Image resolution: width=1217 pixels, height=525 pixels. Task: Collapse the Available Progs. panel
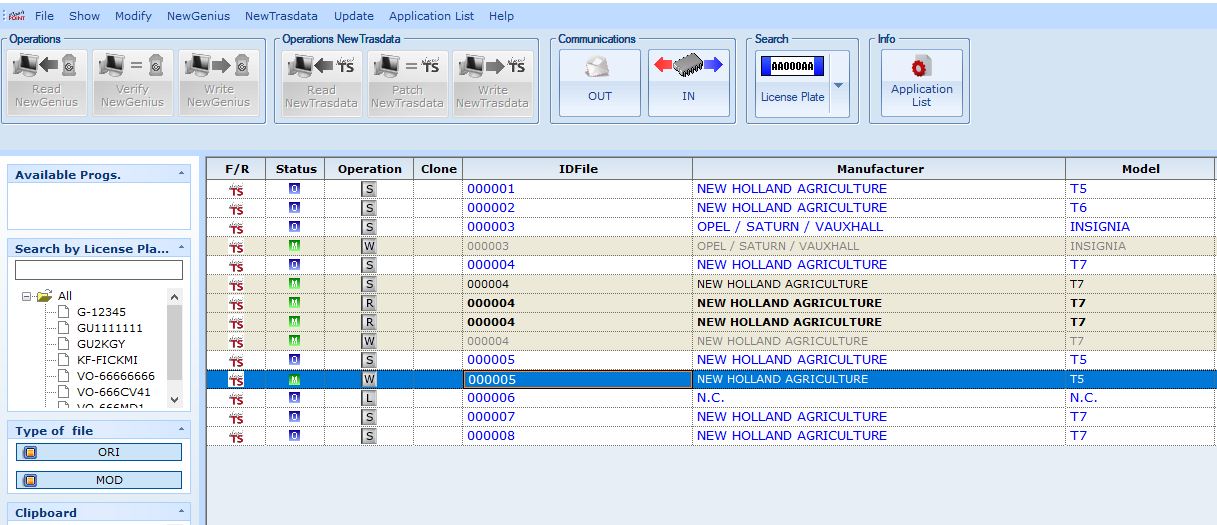pos(181,174)
